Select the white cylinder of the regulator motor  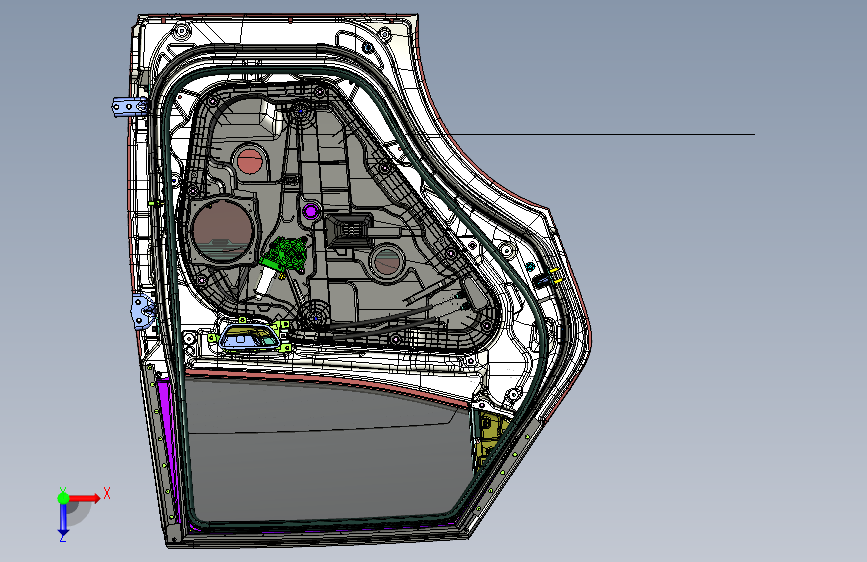pos(264,282)
